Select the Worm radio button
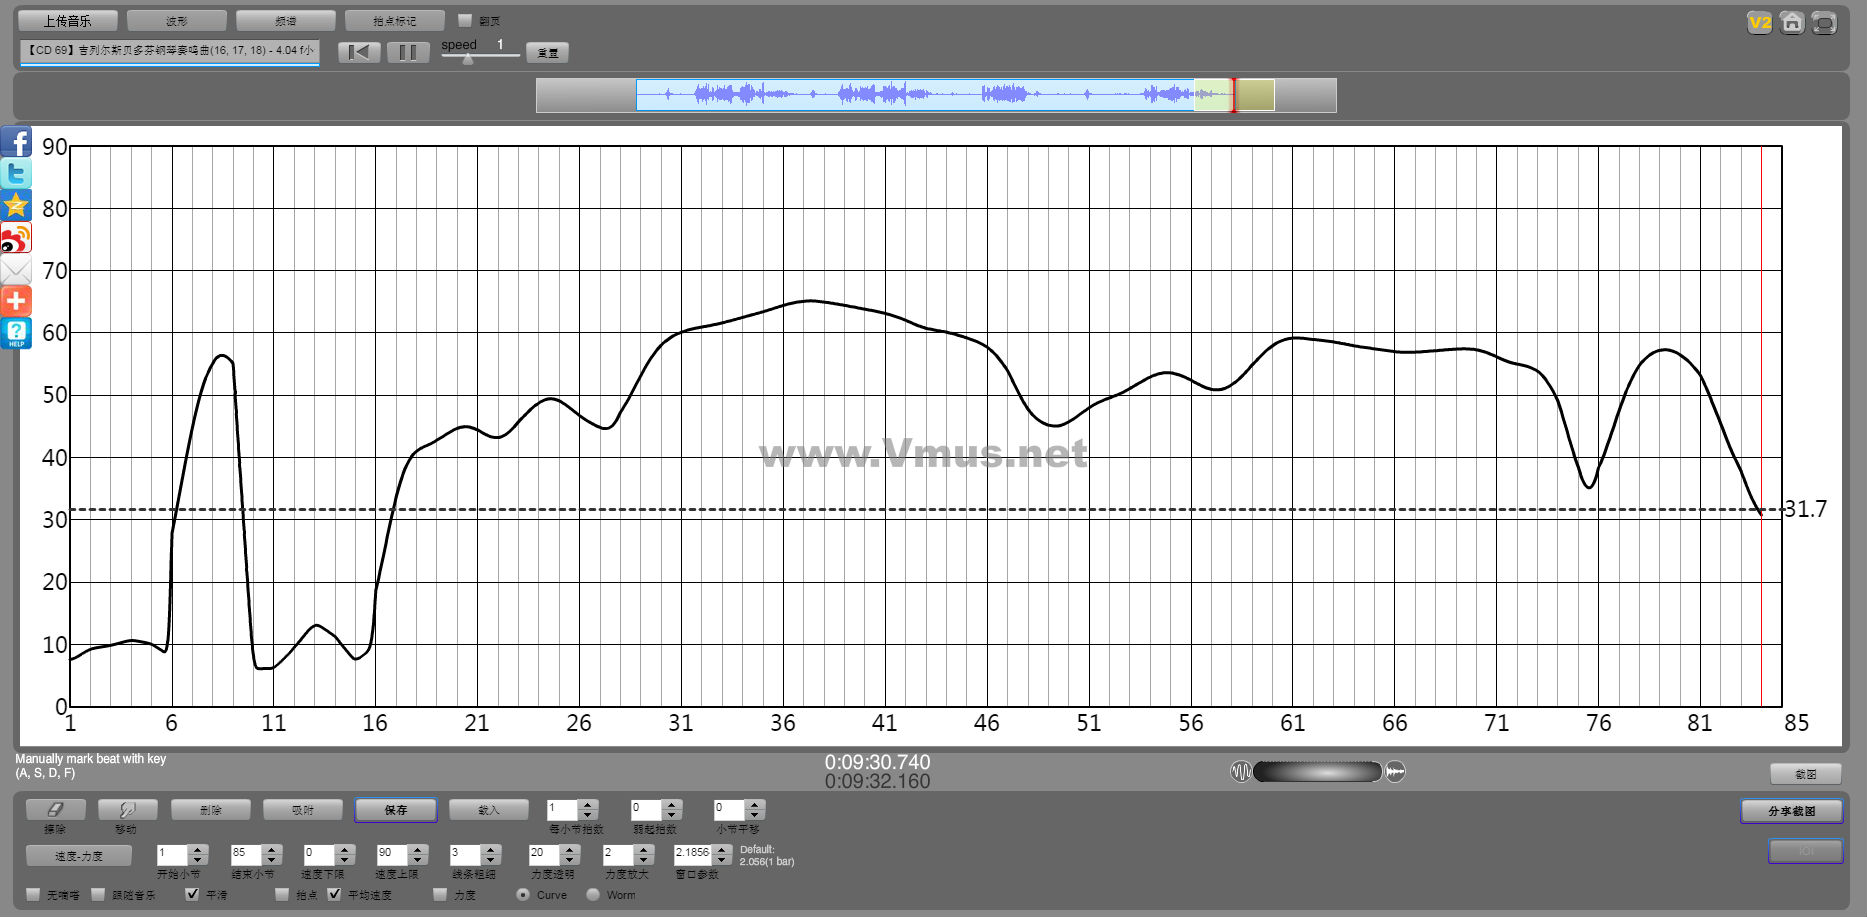1867x917 pixels. click(593, 894)
